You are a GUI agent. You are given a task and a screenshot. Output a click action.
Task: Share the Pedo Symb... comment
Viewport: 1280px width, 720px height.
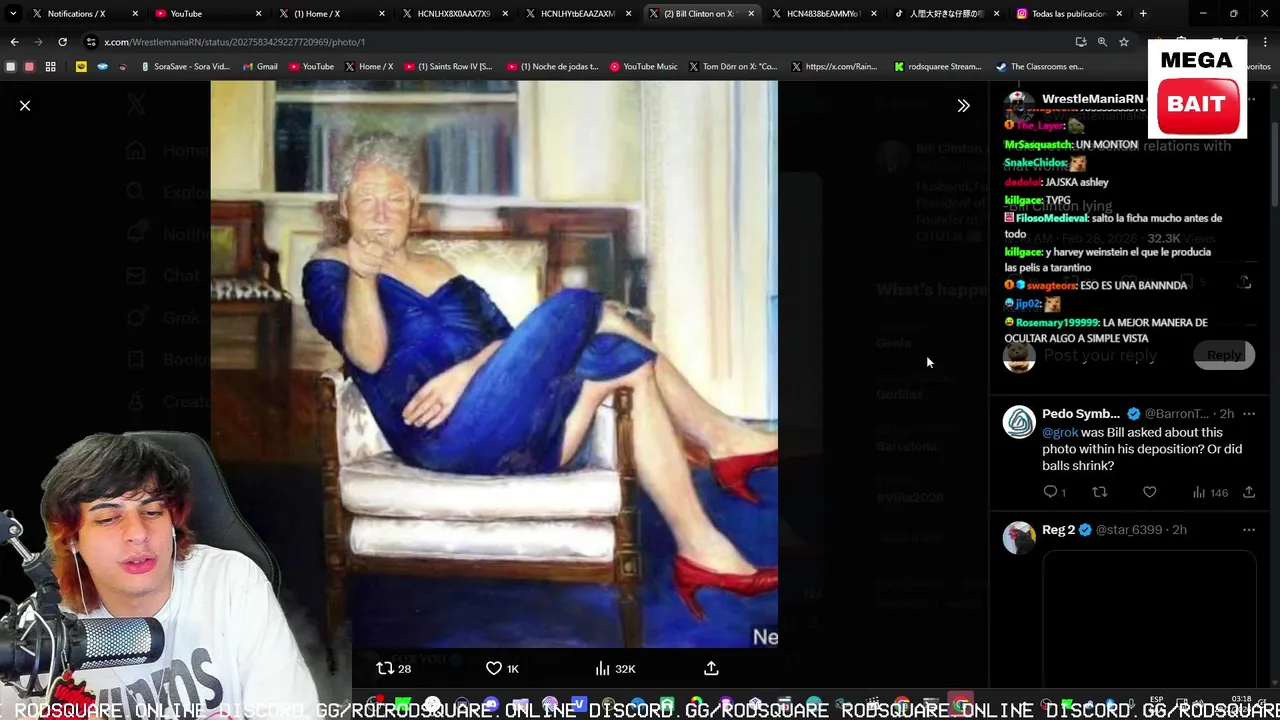pos(1248,492)
